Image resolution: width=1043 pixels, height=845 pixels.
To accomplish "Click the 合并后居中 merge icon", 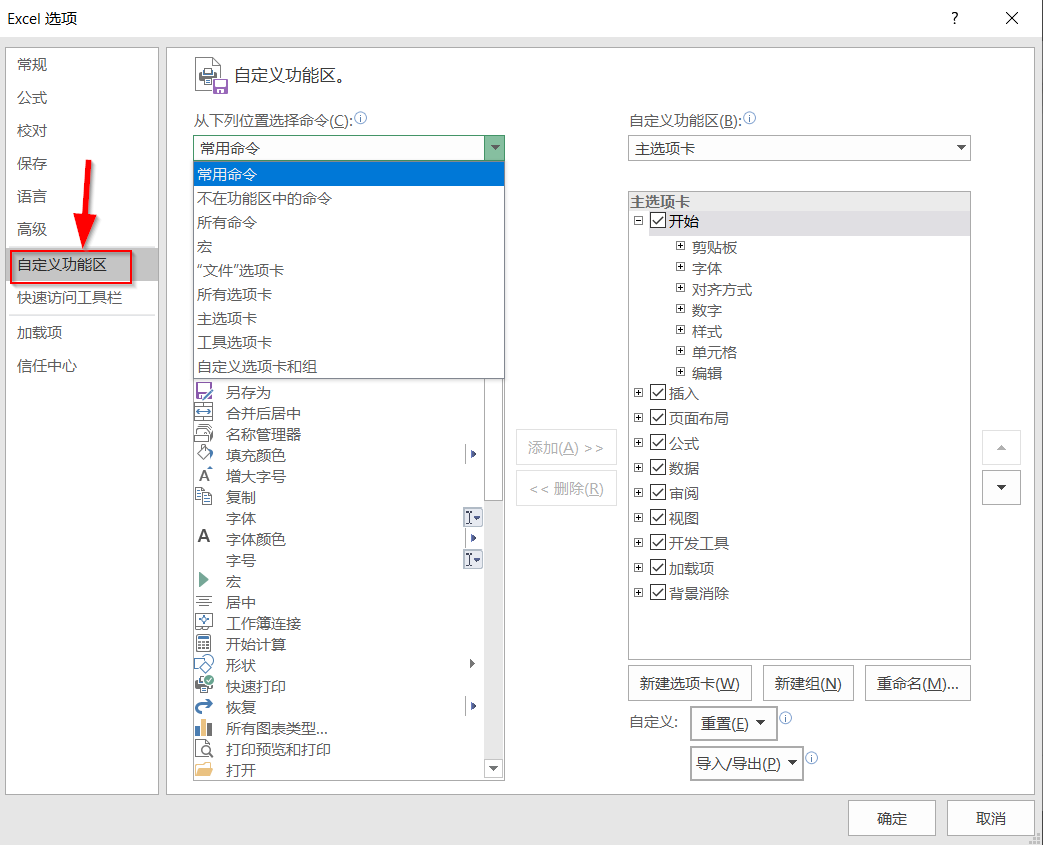I will pos(204,413).
